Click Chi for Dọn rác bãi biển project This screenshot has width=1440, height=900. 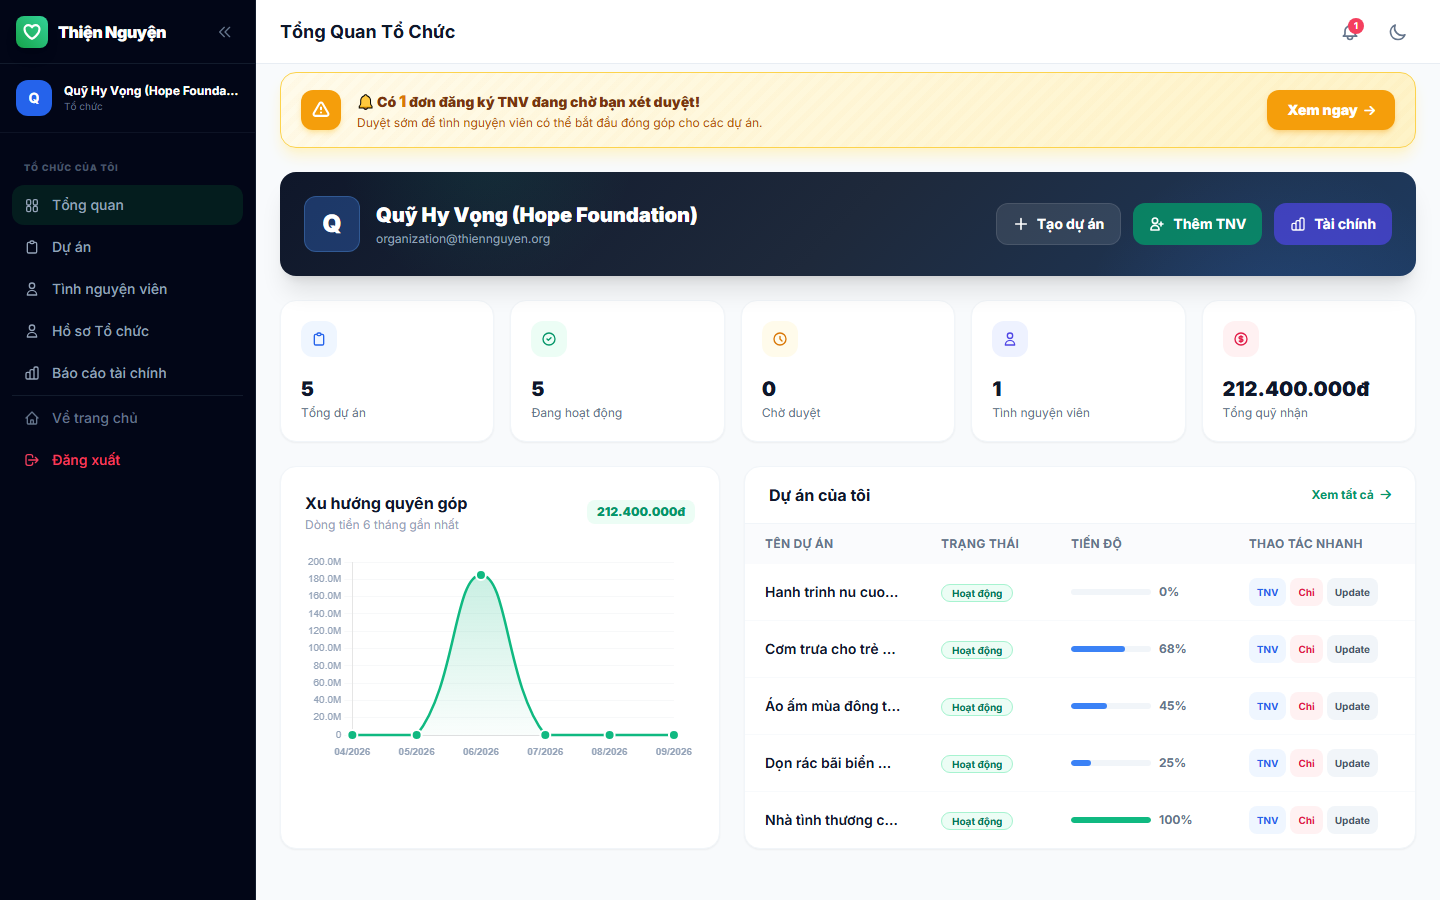click(x=1307, y=763)
